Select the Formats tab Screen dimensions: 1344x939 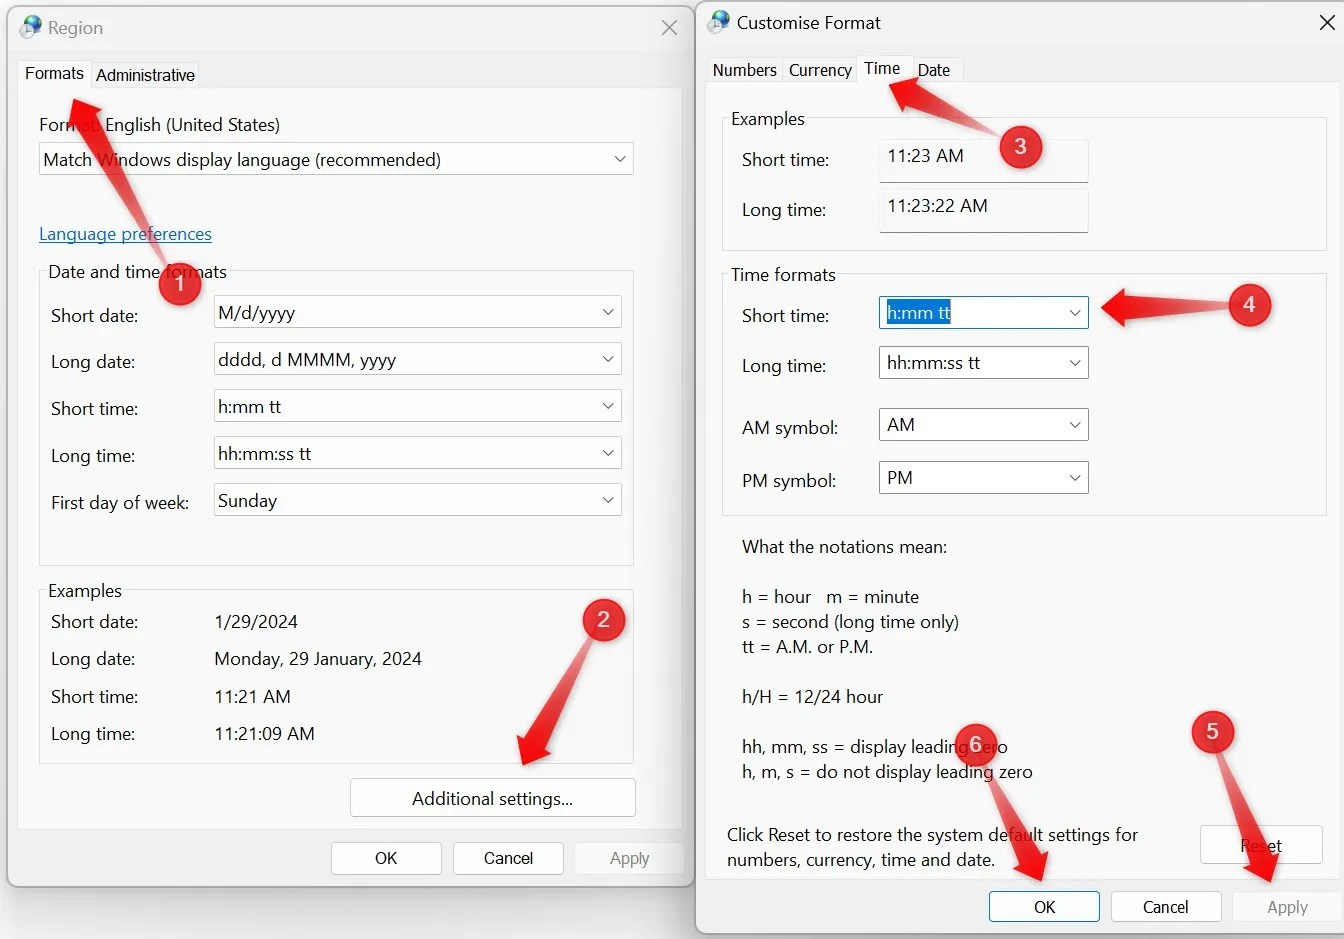53,73
